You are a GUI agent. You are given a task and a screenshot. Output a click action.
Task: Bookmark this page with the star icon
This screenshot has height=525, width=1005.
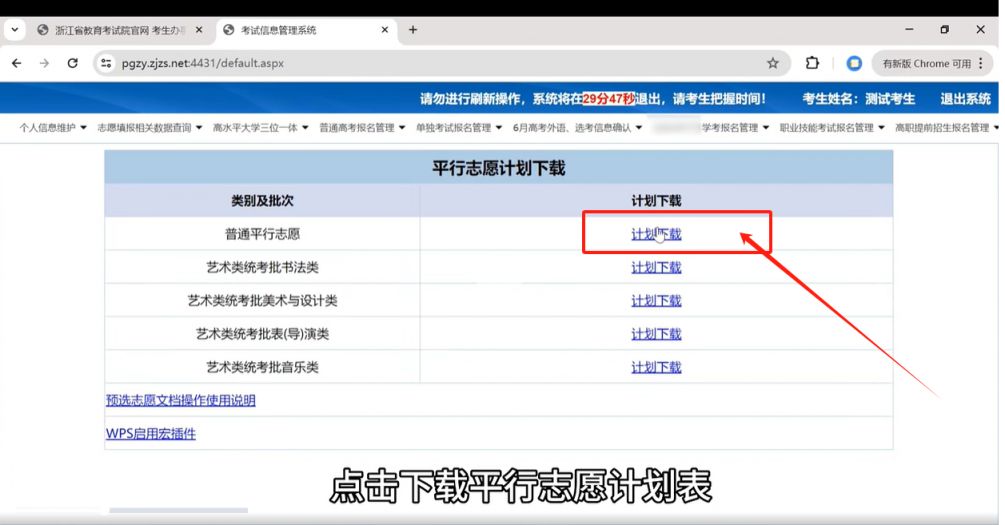coord(772,63)
